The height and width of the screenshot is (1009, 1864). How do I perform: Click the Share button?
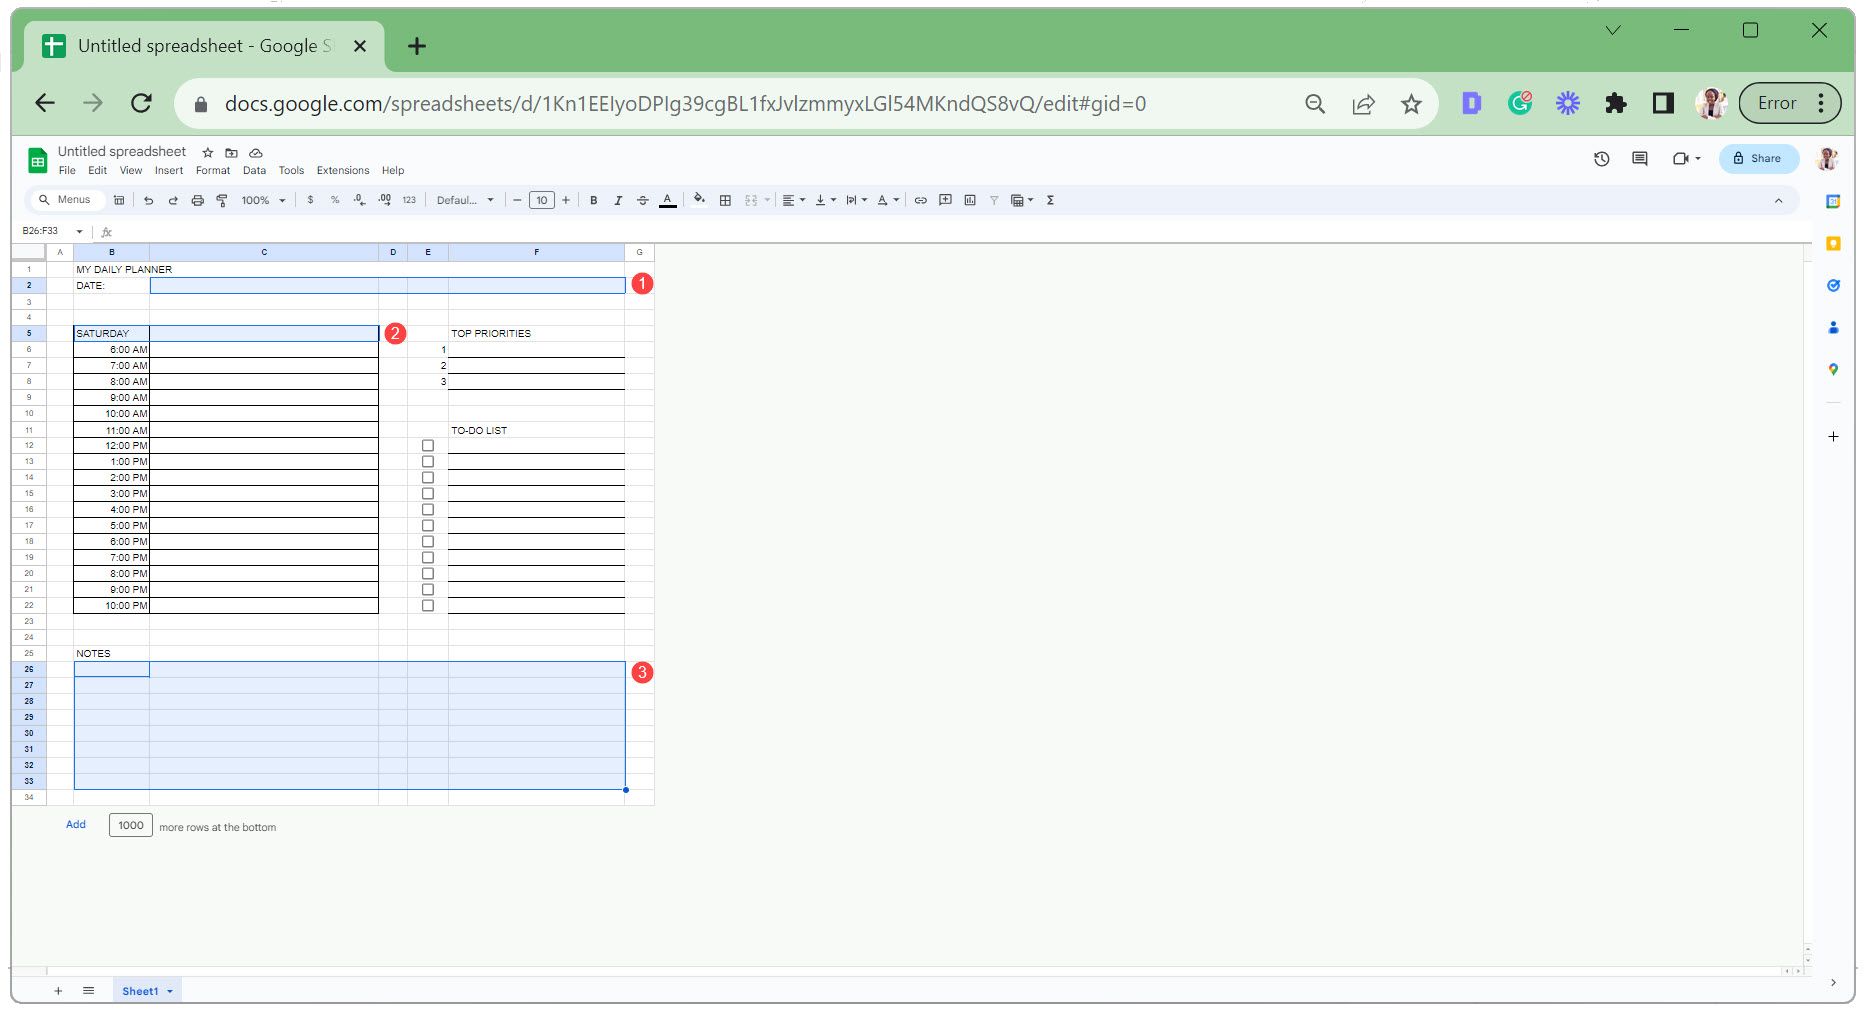1758,158
